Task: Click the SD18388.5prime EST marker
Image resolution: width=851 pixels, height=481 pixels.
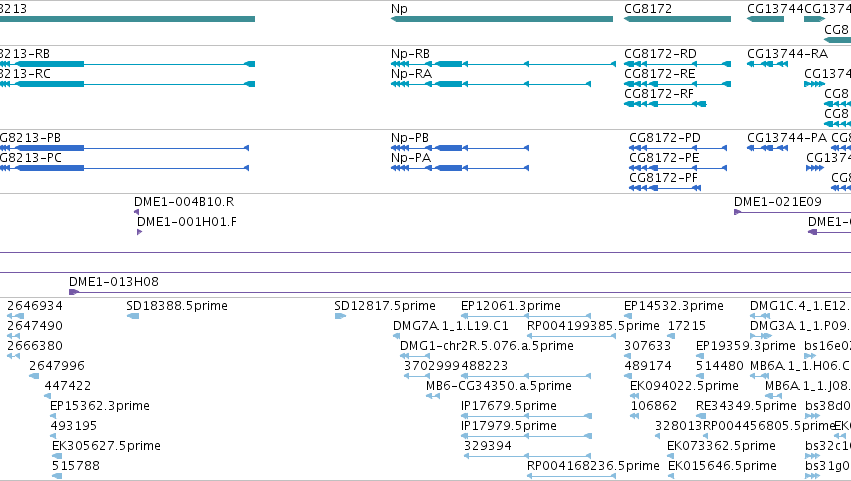Action: (133, 316)
